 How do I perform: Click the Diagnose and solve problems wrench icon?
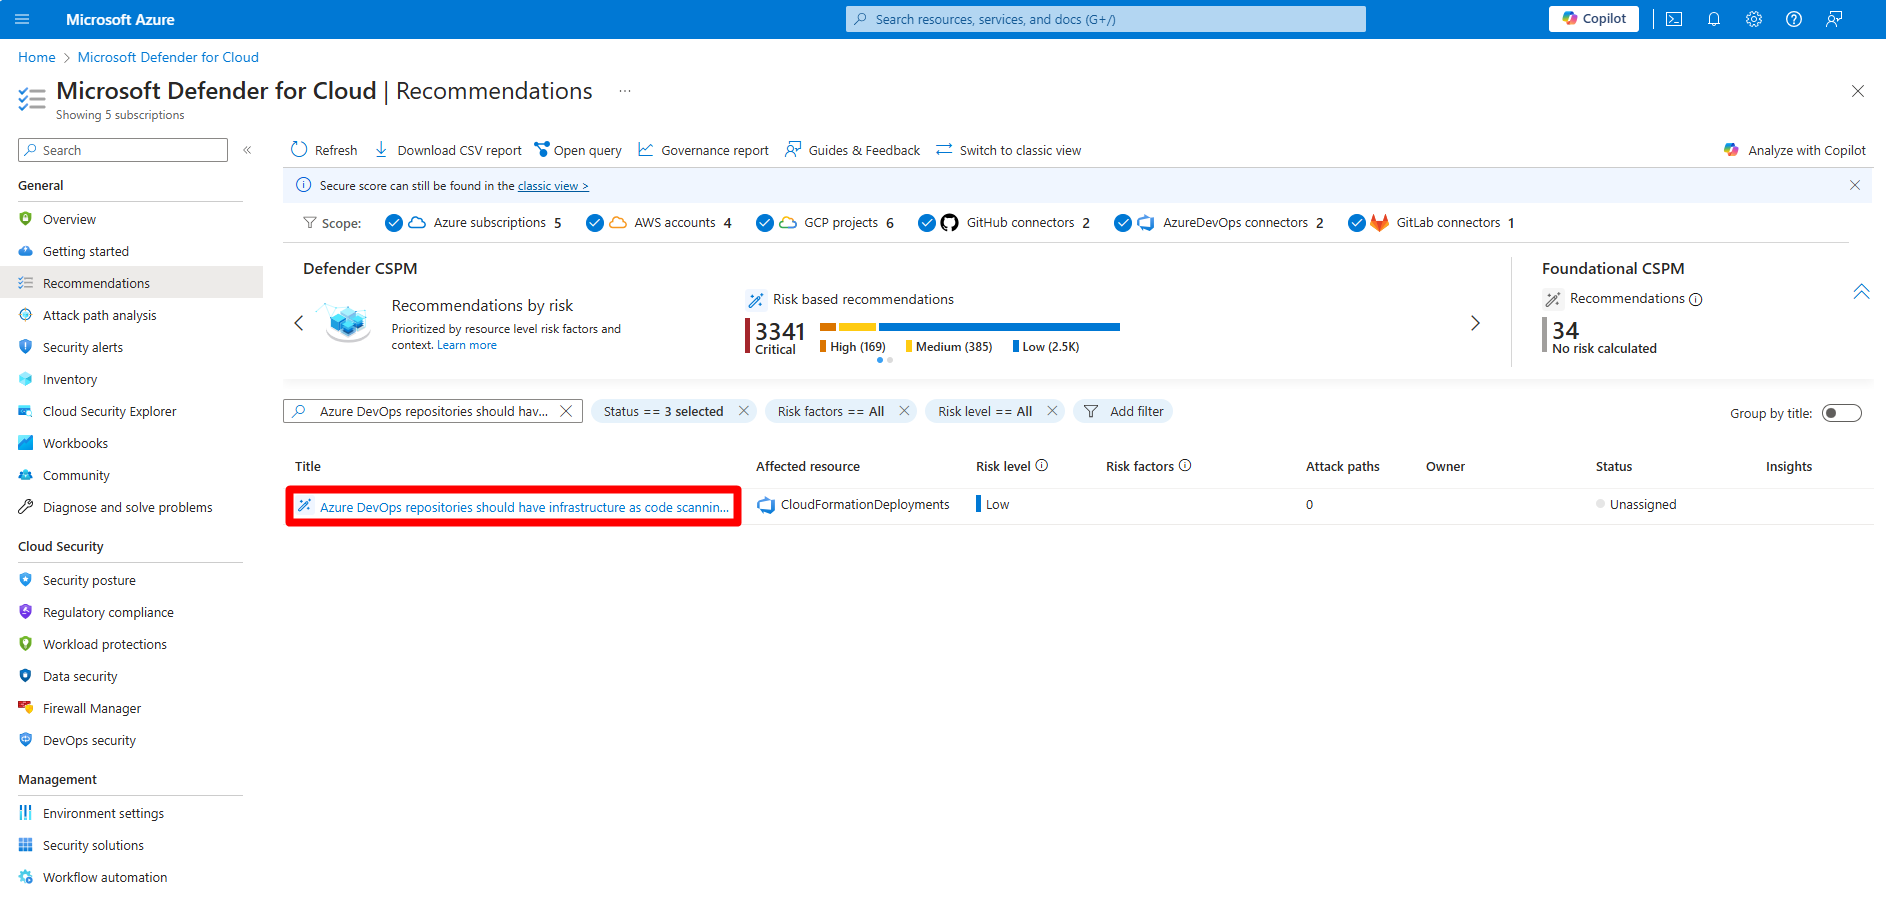26,507
